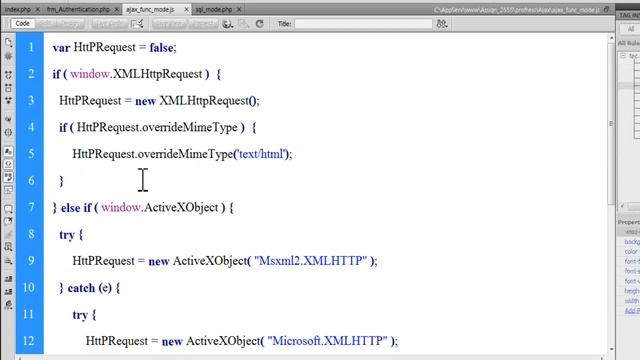The height and width of the screenshot is (360, 640).
Task: Close the sql_mode.php tab
Action: (x=239, y=9)
